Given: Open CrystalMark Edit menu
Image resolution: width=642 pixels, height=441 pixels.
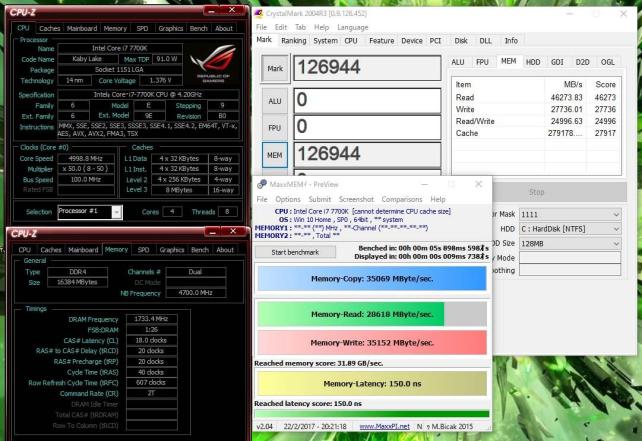Looking at the screenshot, I should click(x=281, y=27).
